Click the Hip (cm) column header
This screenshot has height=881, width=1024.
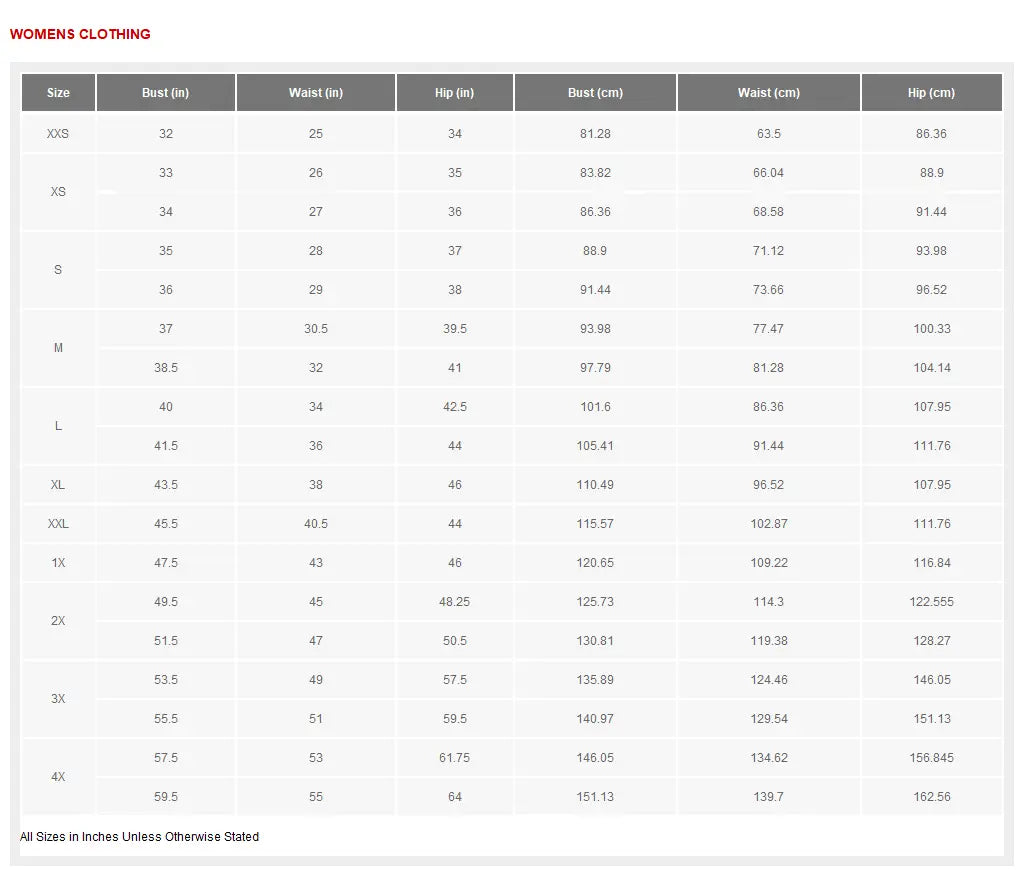931,93
